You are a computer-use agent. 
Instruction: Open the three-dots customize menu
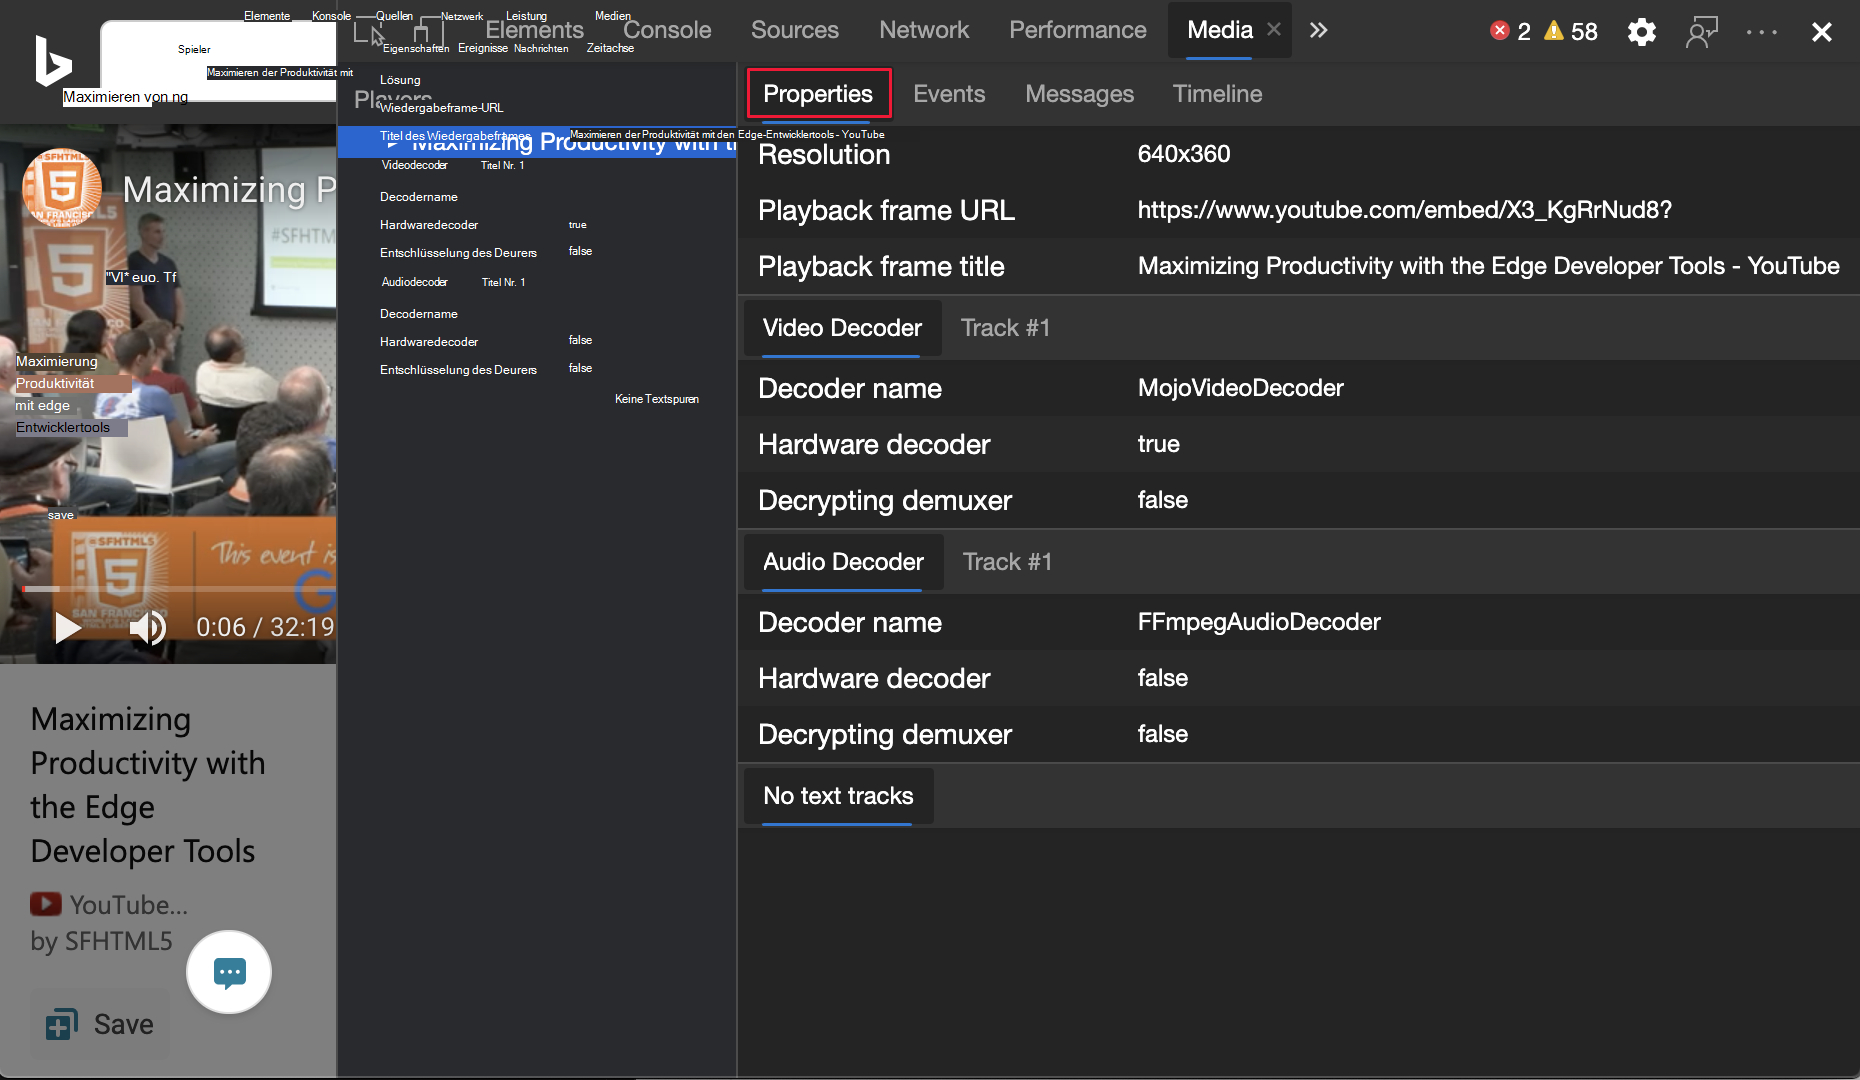tap(1761, 32)
